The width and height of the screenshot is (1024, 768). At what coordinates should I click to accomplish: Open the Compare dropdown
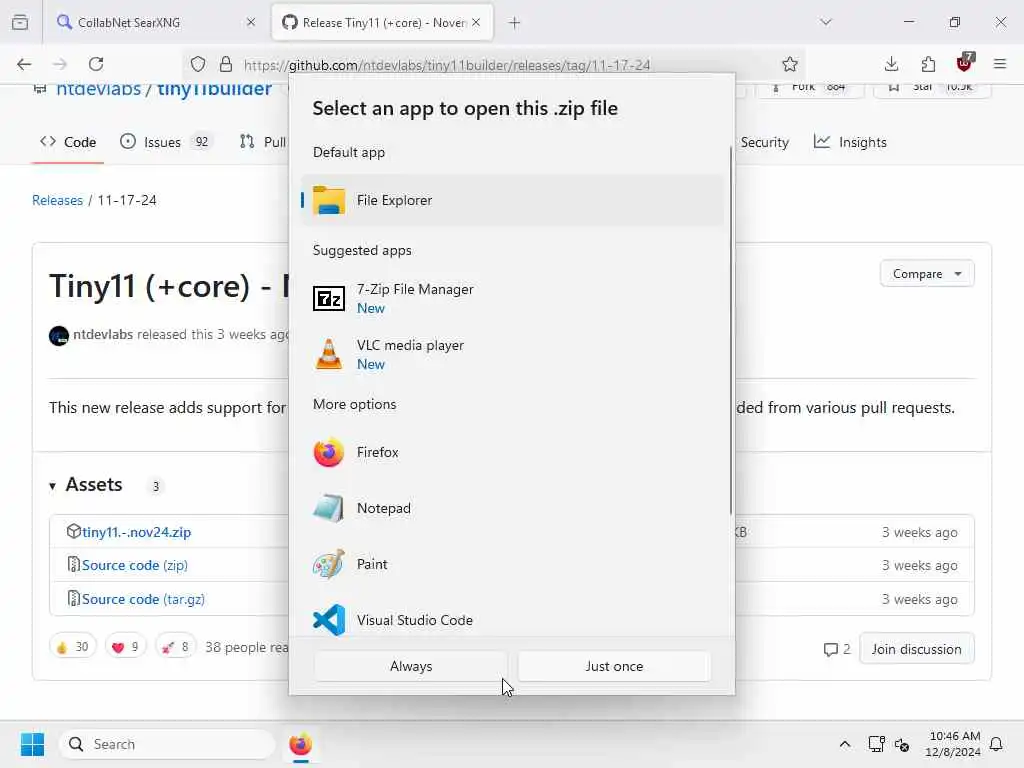click(x=927, y=274)
